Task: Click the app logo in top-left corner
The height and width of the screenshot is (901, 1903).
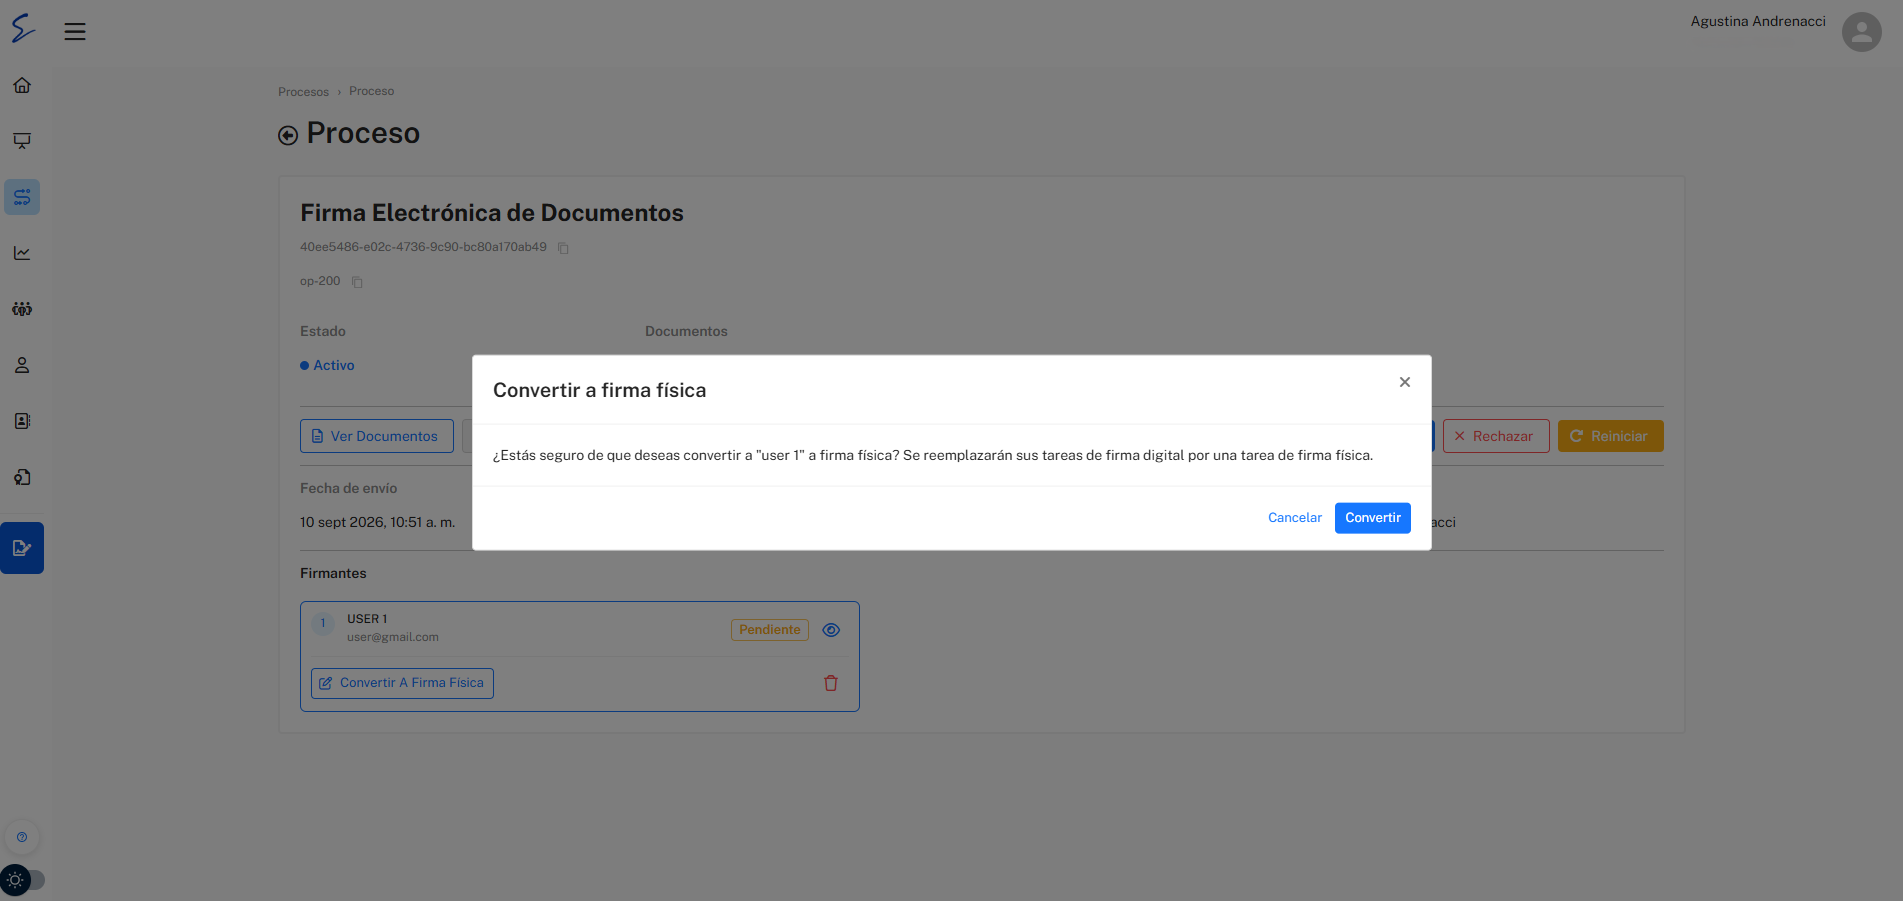Action: tap(23, 28)
